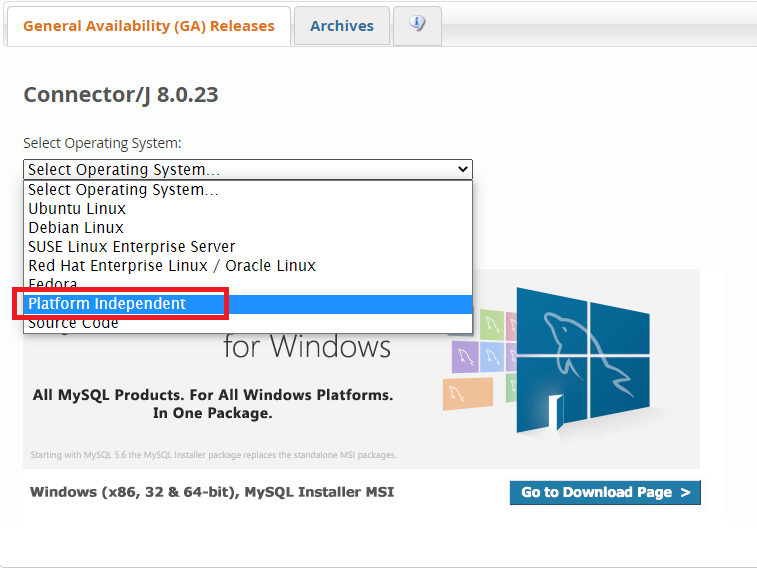Screen dimensions: 757x569
Task: Open the information icon tab
Action: (x=417, y=24)
